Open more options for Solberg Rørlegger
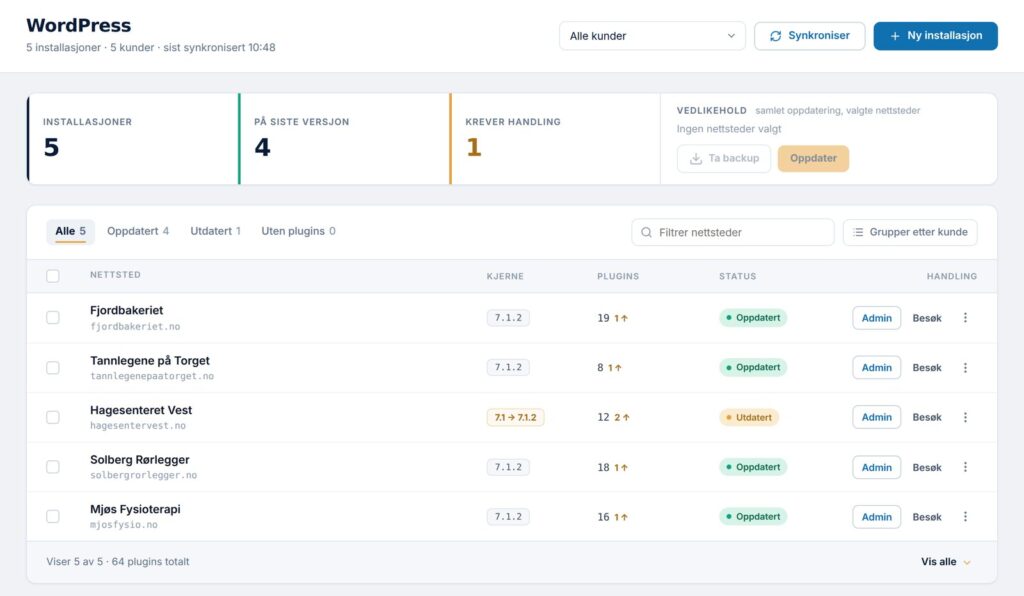This screenshot has width=1024, height=596. point(965,467)
